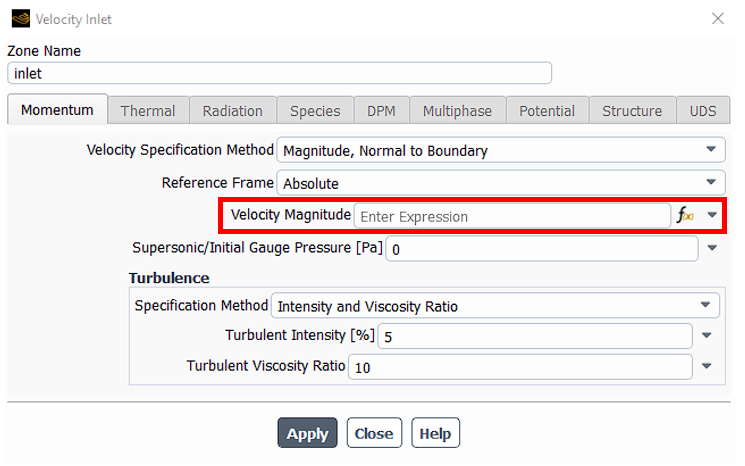This screenshot has height=466, width=745.
Task: Open the Multiphase tab
Action: tap(458, 111)
